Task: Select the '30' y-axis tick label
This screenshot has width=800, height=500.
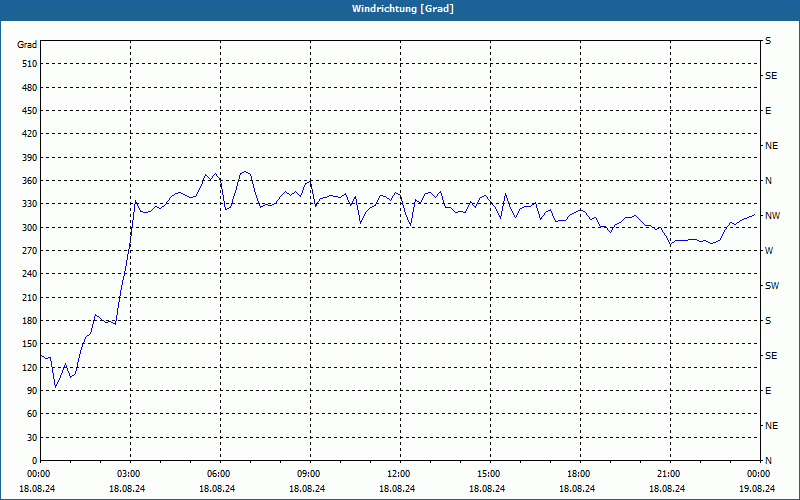Action: 32,438
